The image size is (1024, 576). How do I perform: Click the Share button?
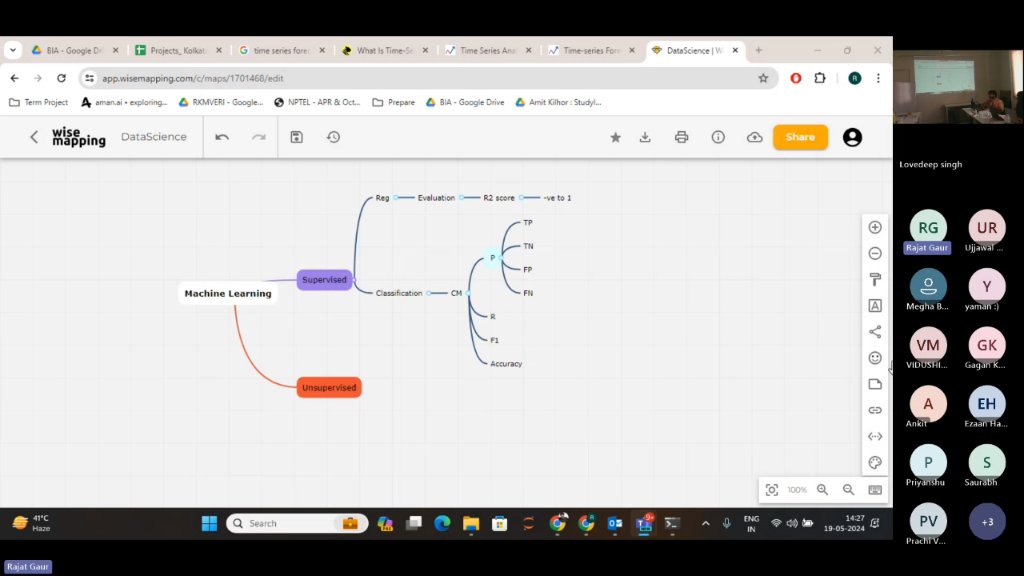coord(800,137)
